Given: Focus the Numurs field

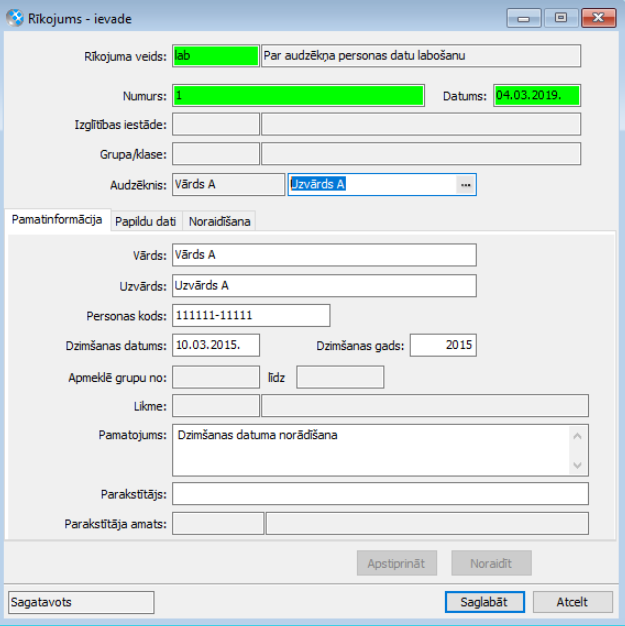Looking at the screenshot, I should [298, 96].
